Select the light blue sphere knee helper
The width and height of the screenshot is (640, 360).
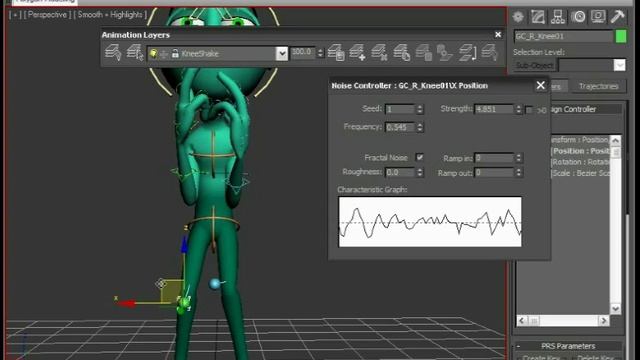tap(214, 284)
